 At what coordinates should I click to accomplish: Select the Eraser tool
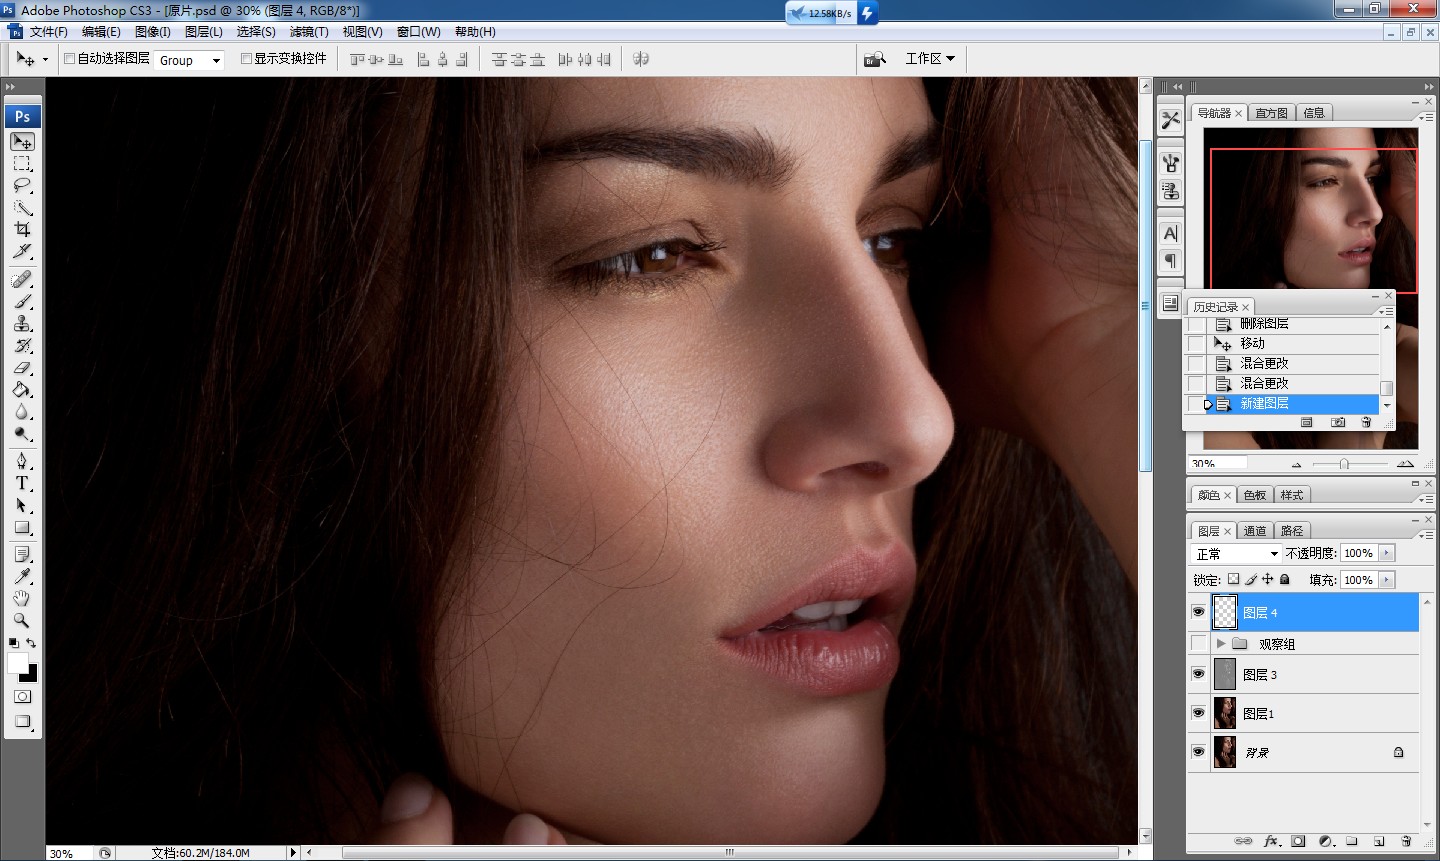pyautogui.click(x=22, y=367)
